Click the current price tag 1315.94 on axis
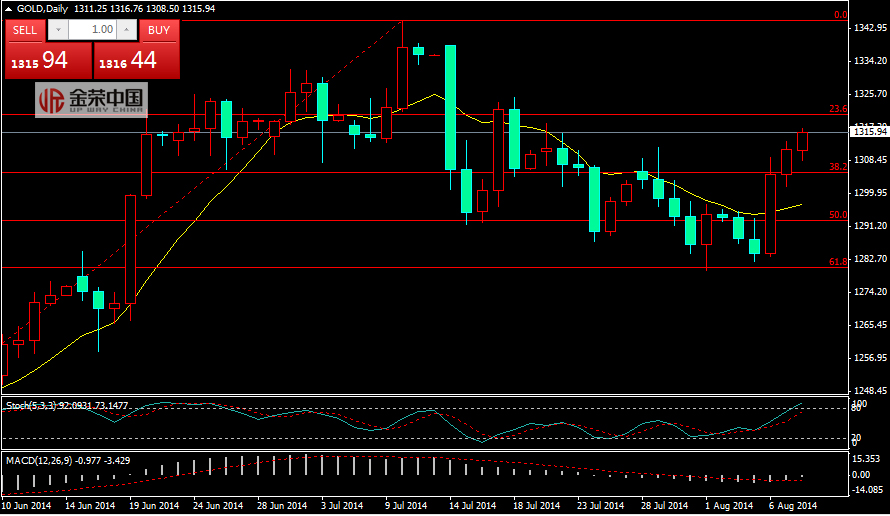Image resolution: width=890 pixels, height=516 pixels. [x=868, y=132]
